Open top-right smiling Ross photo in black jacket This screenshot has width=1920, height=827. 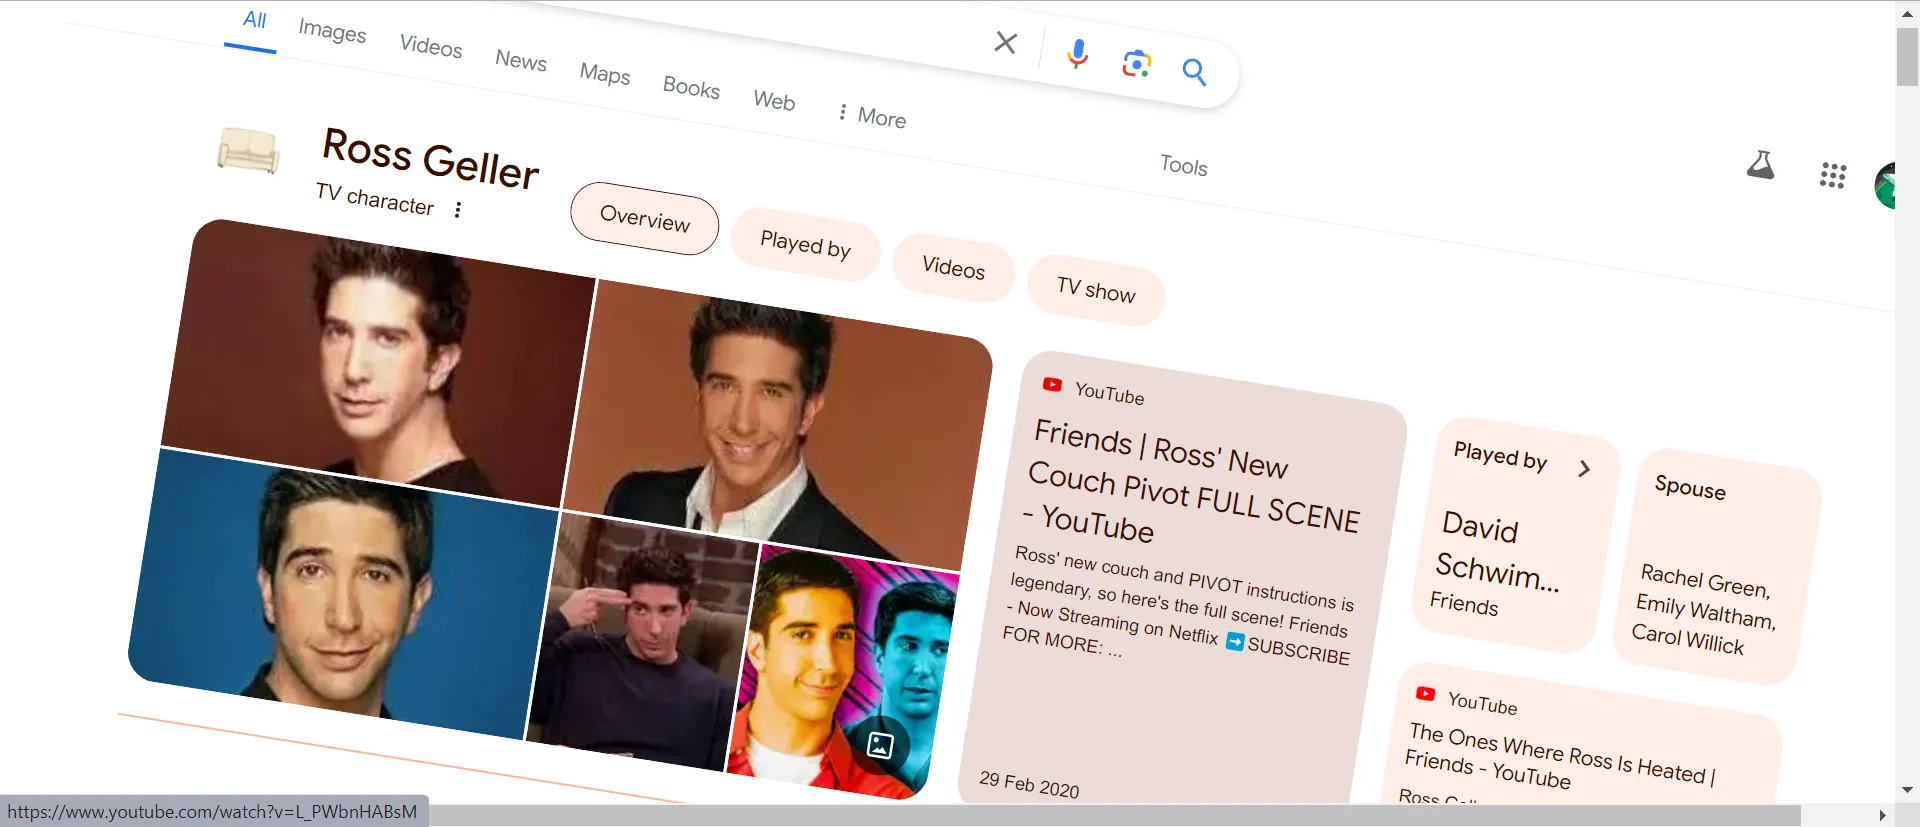[777, 425]
